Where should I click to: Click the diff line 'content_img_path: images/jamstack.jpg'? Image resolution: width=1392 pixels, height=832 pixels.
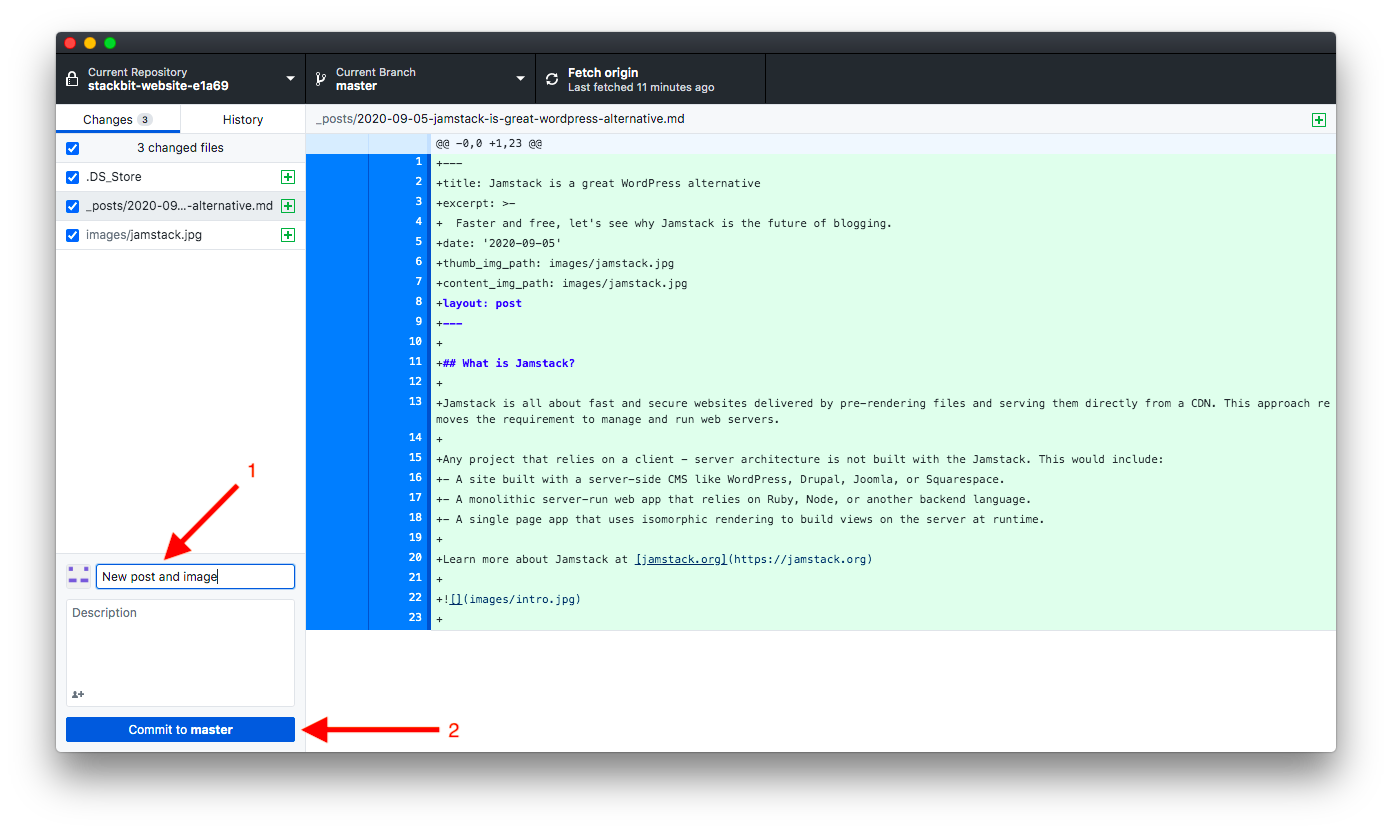(562, 283)
